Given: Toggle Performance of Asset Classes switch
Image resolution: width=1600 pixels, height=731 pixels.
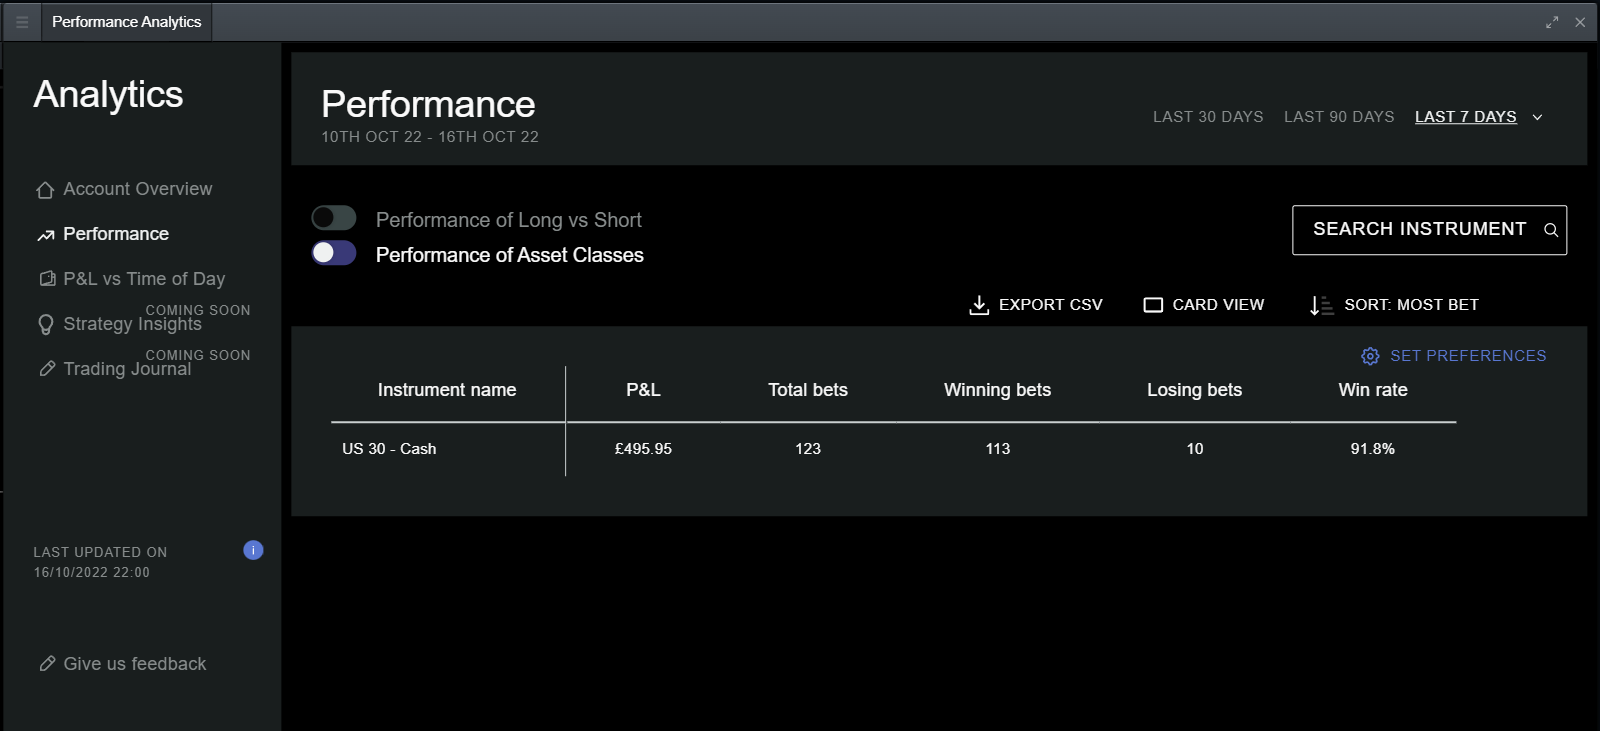Looking at the screenshot, I should pyautogui.click(x=334, y=253).
